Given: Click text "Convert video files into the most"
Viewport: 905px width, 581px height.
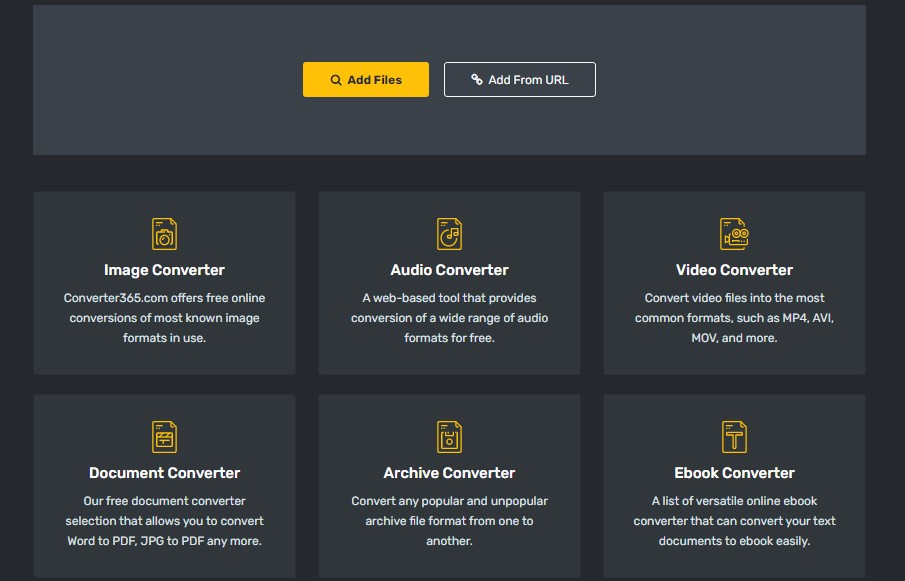Looking at the screenshot, I should click(x=734, y=298).
